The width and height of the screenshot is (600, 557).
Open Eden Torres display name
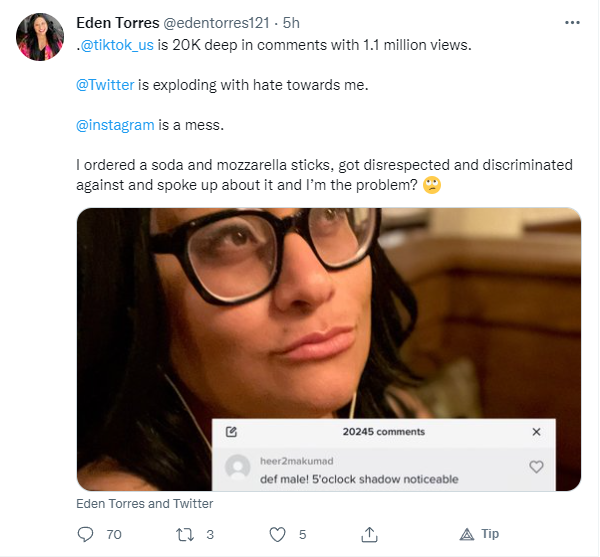tap(118, 23)
